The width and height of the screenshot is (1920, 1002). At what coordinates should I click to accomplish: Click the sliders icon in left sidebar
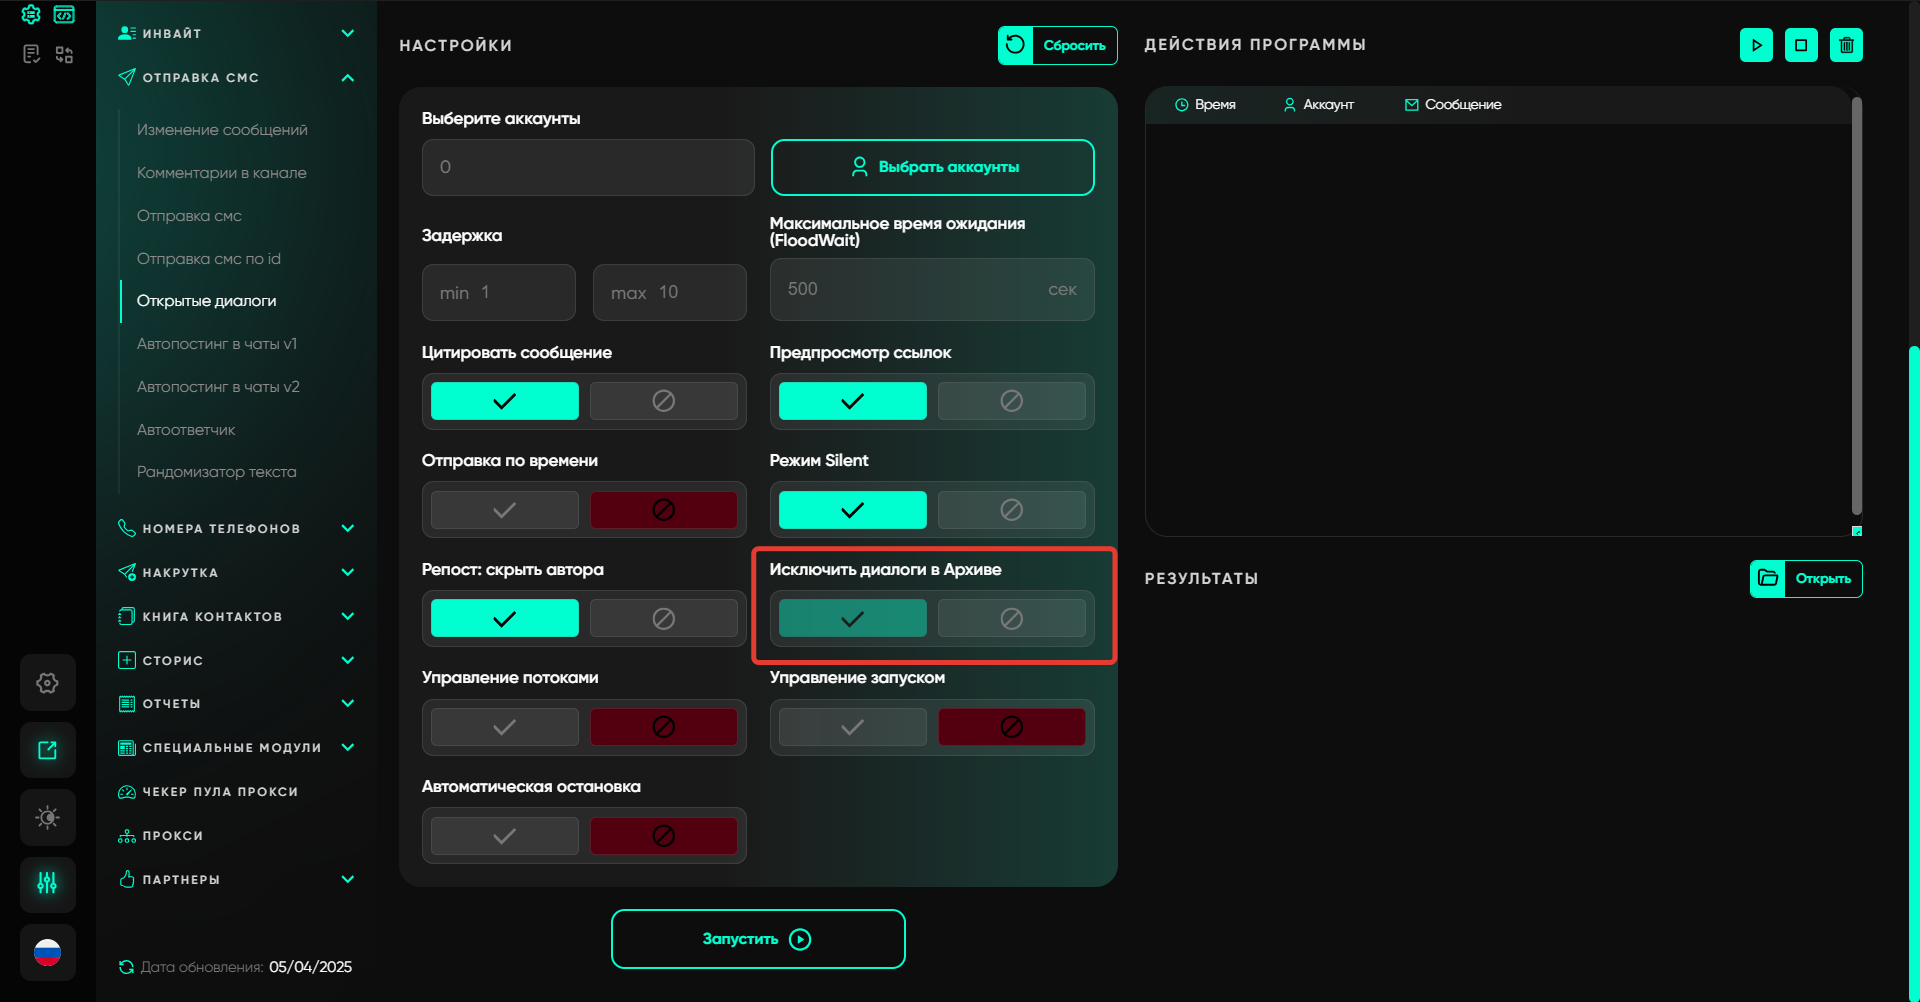47,883
